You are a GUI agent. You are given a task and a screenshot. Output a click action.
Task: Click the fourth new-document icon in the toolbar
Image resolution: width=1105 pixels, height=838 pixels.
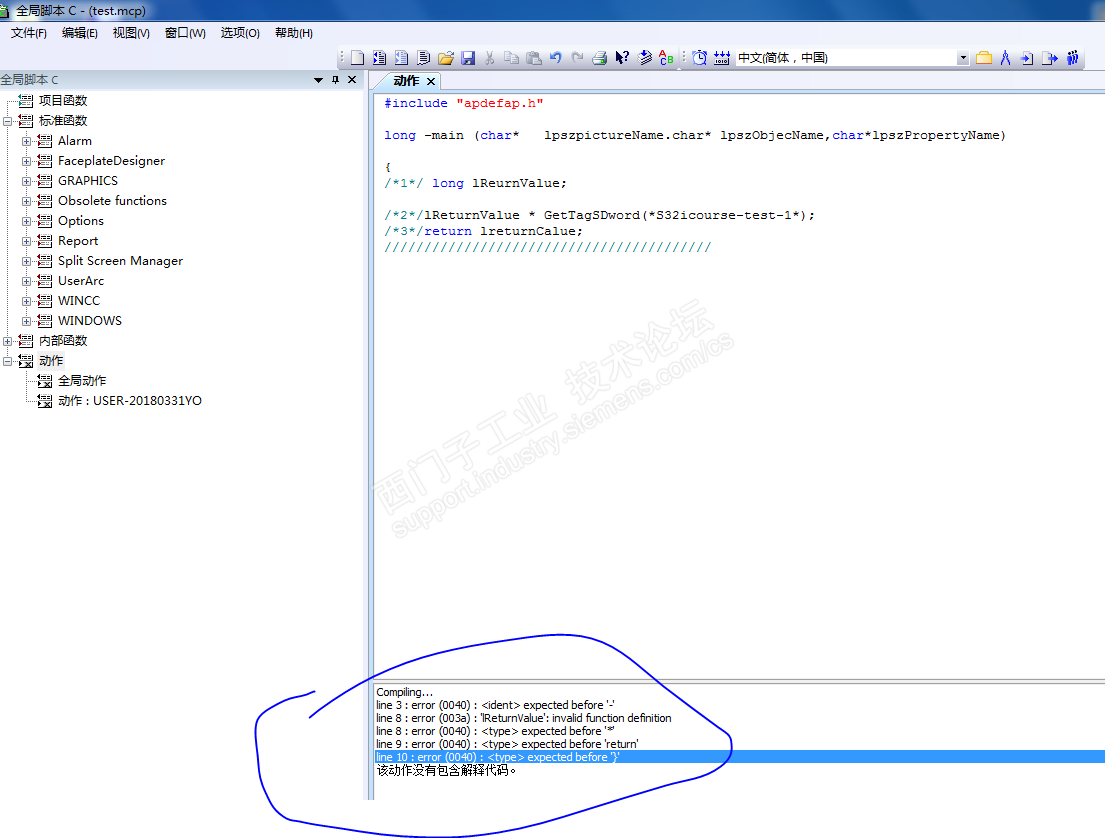pos(423,58)
